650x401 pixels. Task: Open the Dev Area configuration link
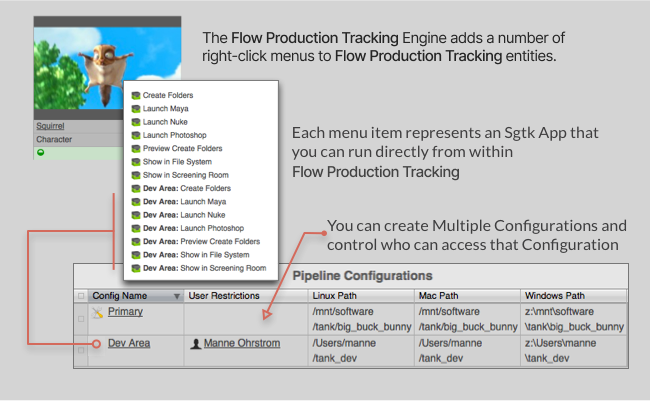point(128,344)
